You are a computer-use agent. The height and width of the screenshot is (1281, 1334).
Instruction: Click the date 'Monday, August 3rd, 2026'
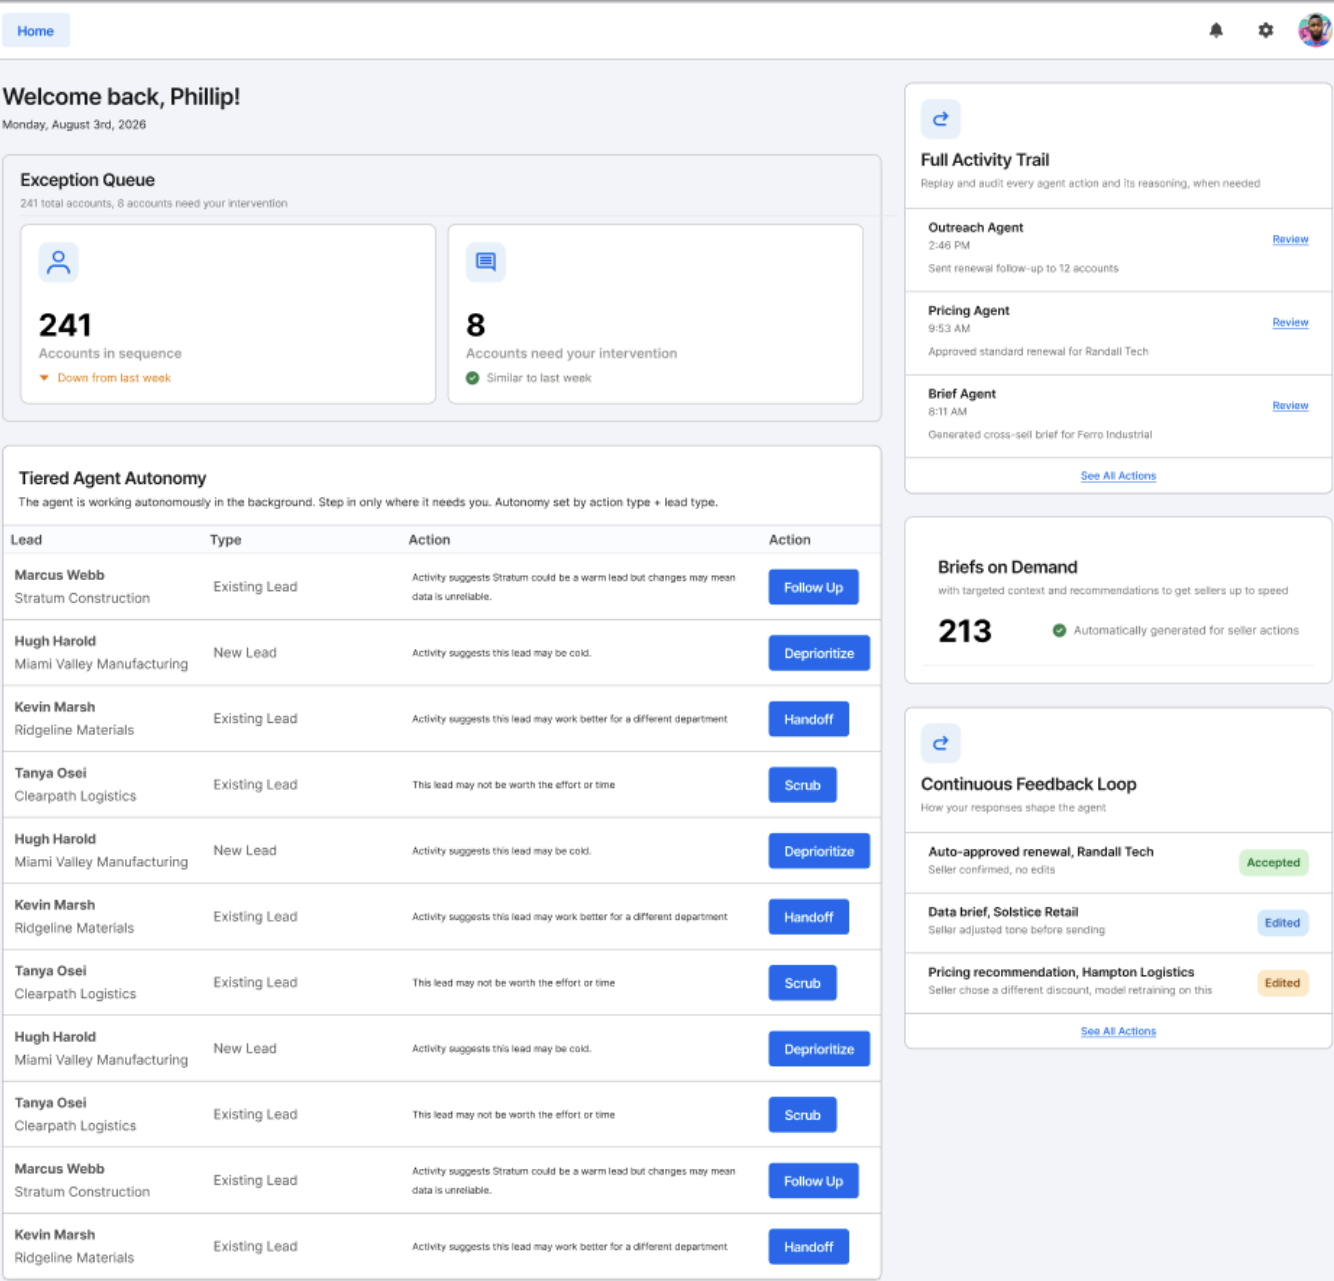point(74,125)
